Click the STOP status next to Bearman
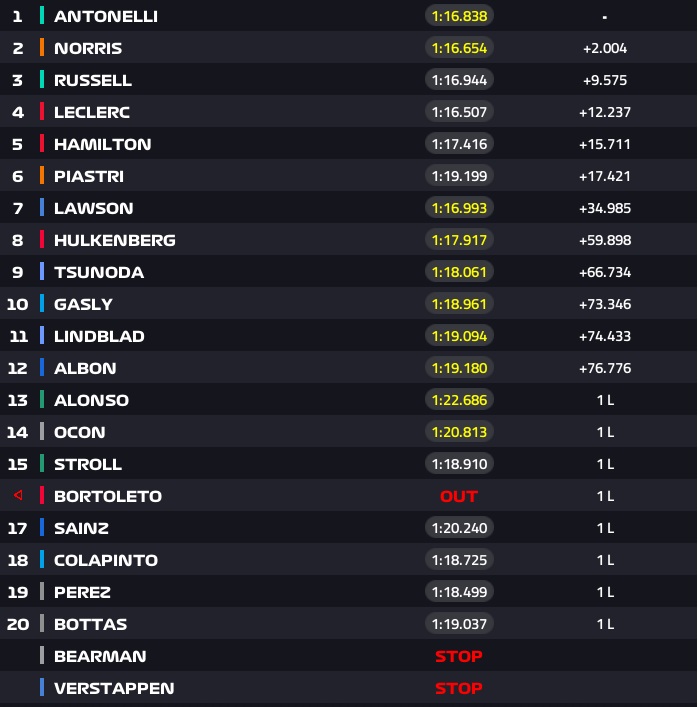The image size is (698, 707). 459,656
